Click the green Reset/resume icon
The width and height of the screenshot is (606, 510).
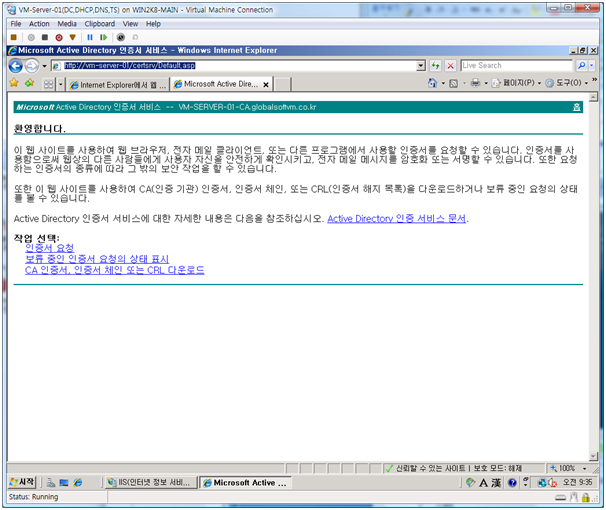(103, 37)
